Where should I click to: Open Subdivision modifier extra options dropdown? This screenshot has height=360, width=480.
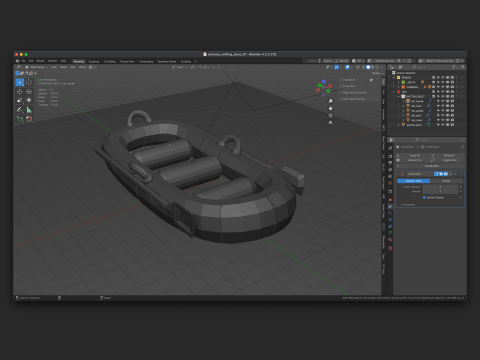click(451, 174)
